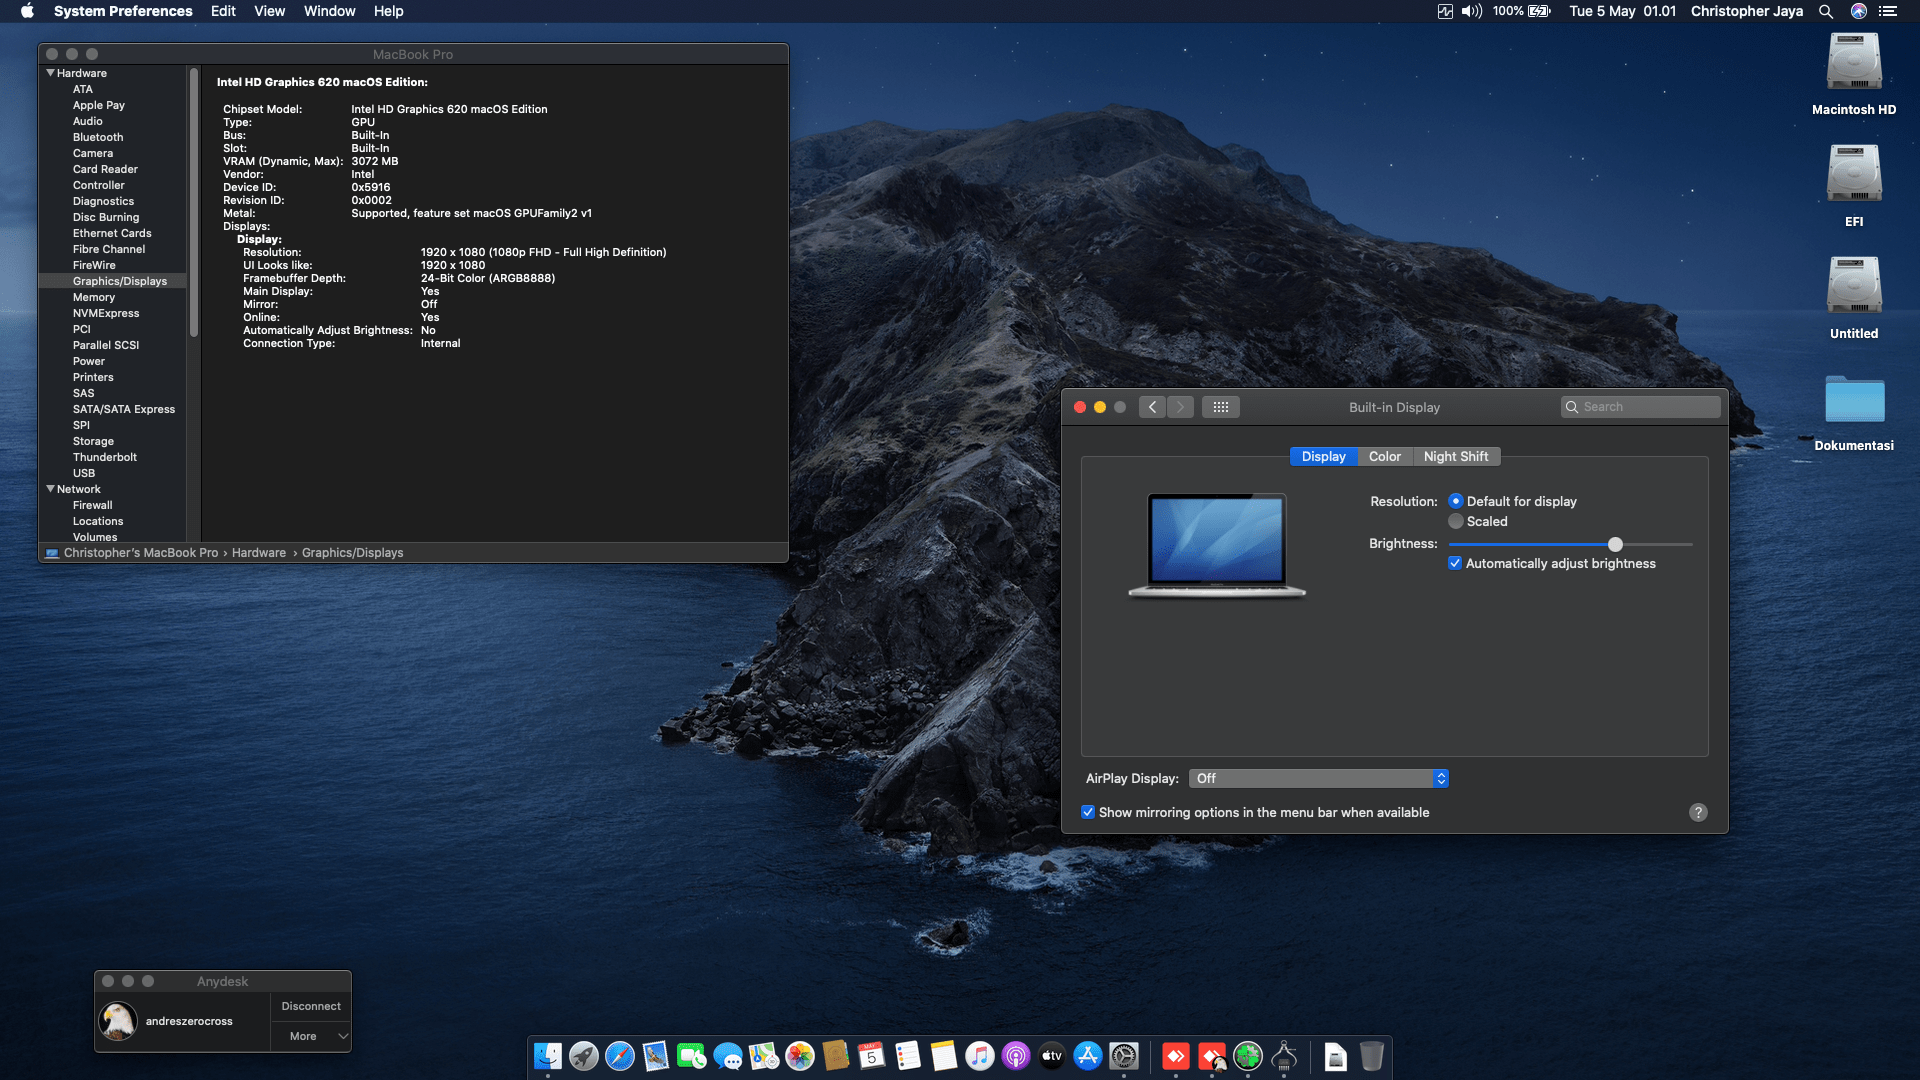Collapse the Hardware tree section

(x=50, y=73)
